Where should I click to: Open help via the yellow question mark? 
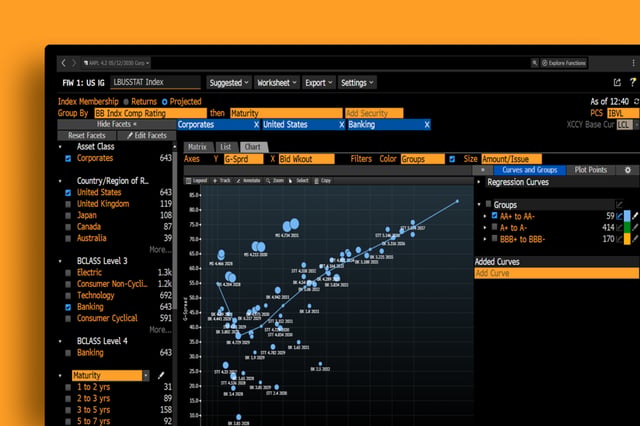(633, 82)
